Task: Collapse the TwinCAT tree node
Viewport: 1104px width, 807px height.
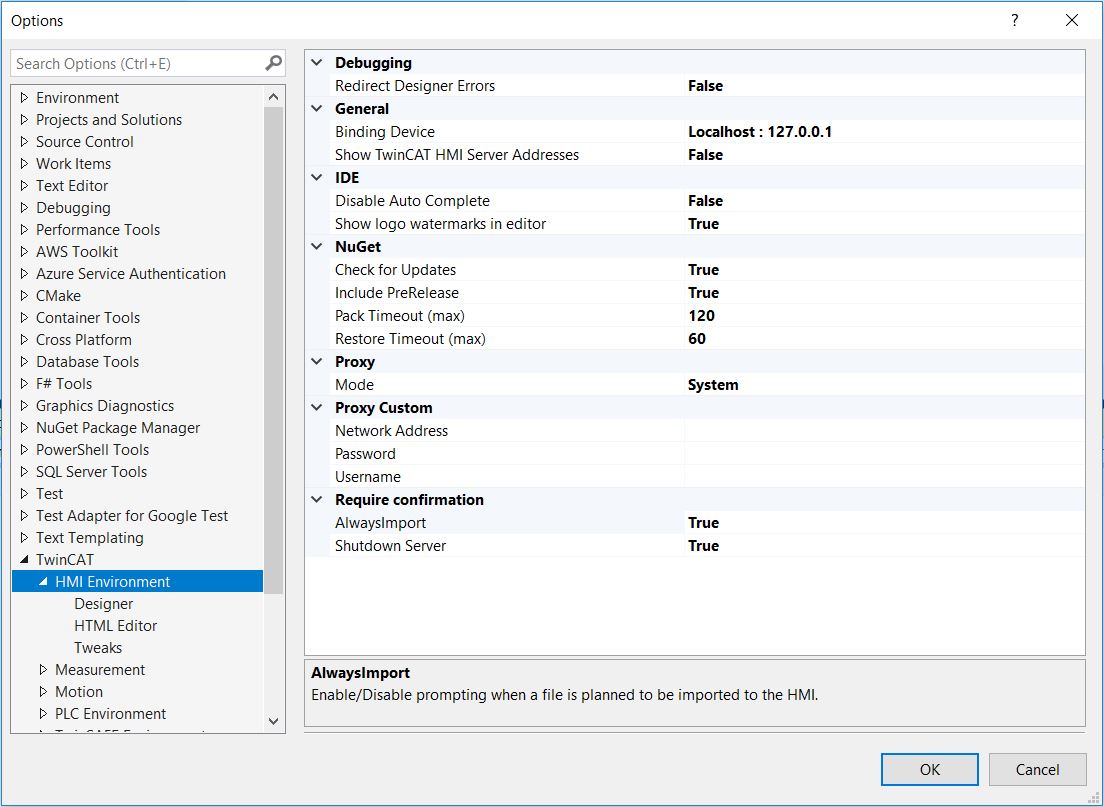Action: click(25, 559)
